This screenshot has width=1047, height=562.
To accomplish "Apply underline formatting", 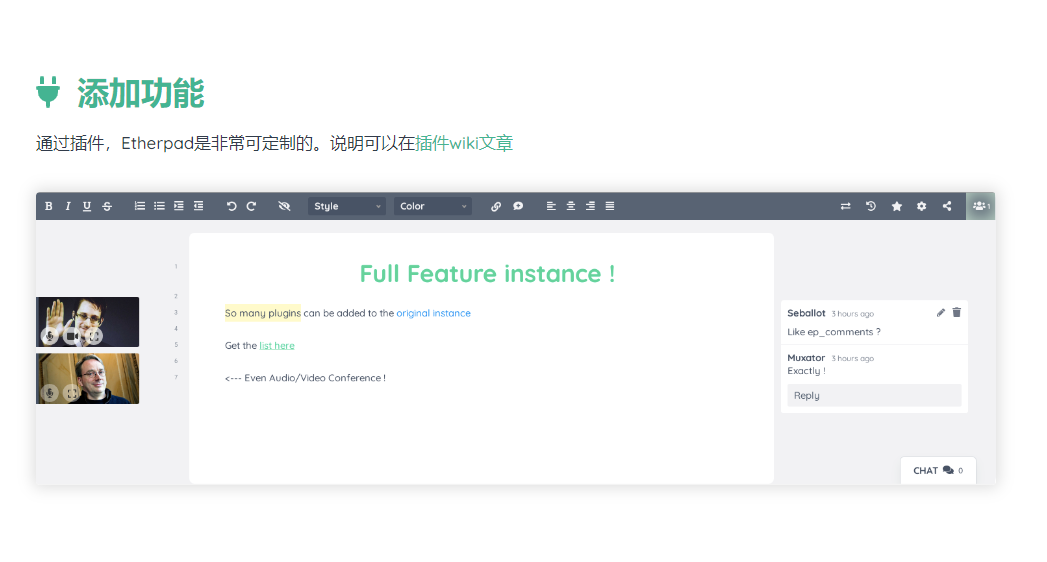I will click(87, 206).
